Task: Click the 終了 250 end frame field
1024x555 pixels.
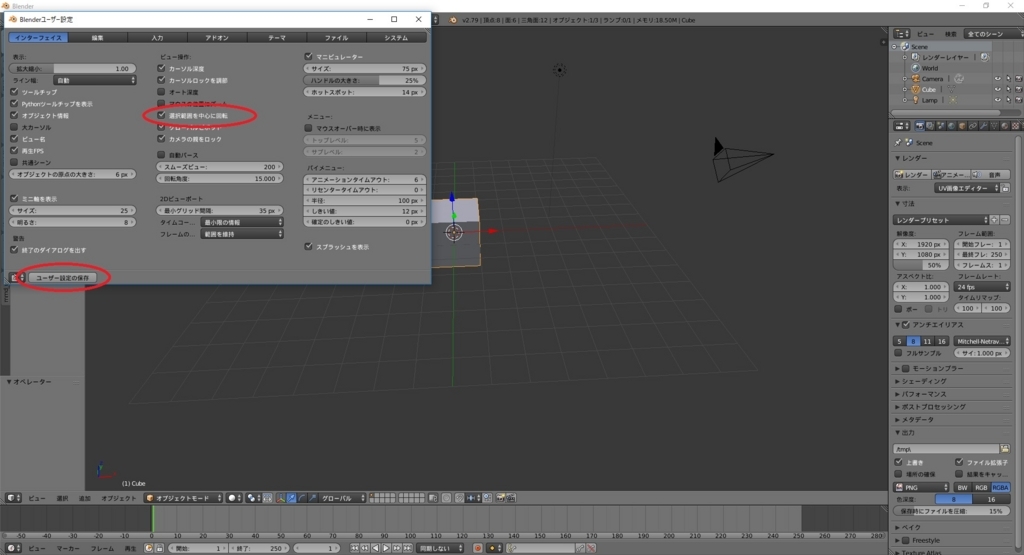Action: coord(259,548)
